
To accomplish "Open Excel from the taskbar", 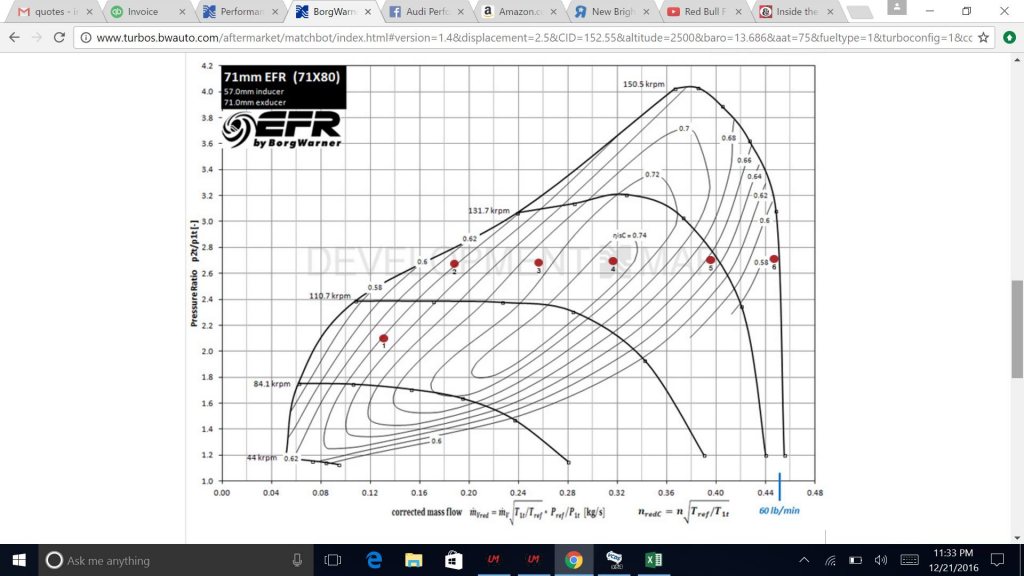I will [x=653, y=560].
